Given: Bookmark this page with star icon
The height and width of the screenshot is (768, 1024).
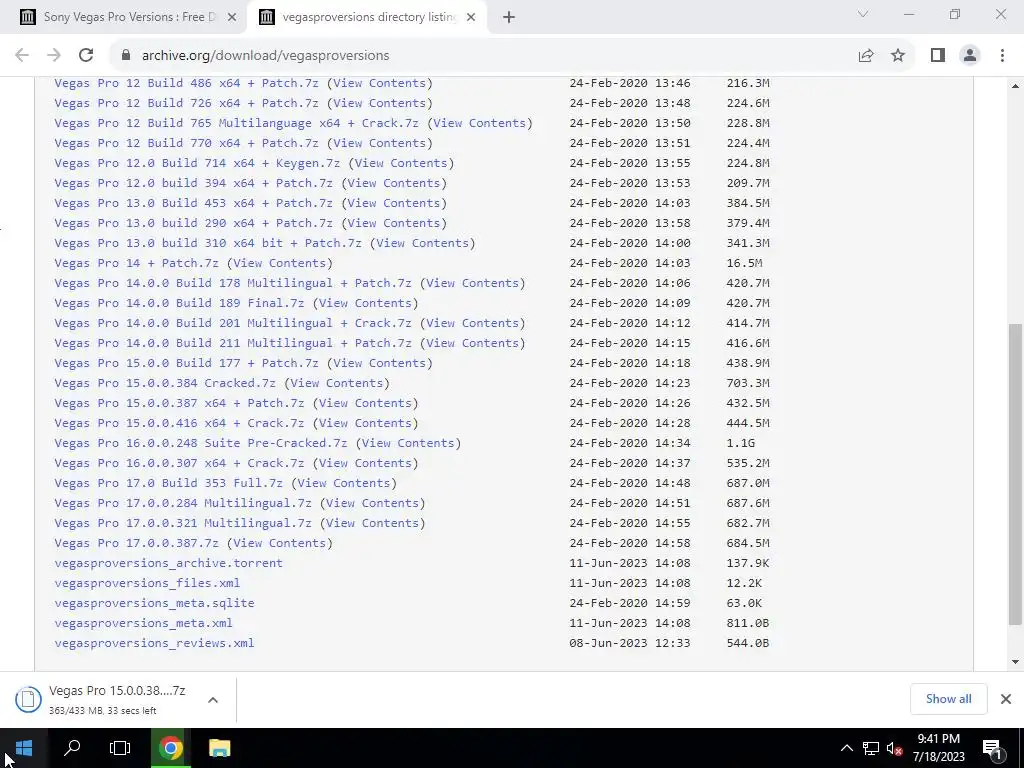Looking at the screenshot, I should 898,56.
